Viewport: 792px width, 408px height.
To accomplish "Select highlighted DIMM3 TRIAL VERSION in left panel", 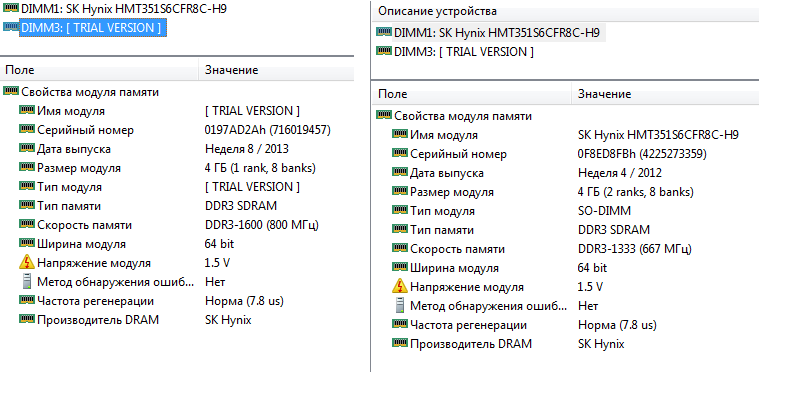I will [x=92, y=28].
